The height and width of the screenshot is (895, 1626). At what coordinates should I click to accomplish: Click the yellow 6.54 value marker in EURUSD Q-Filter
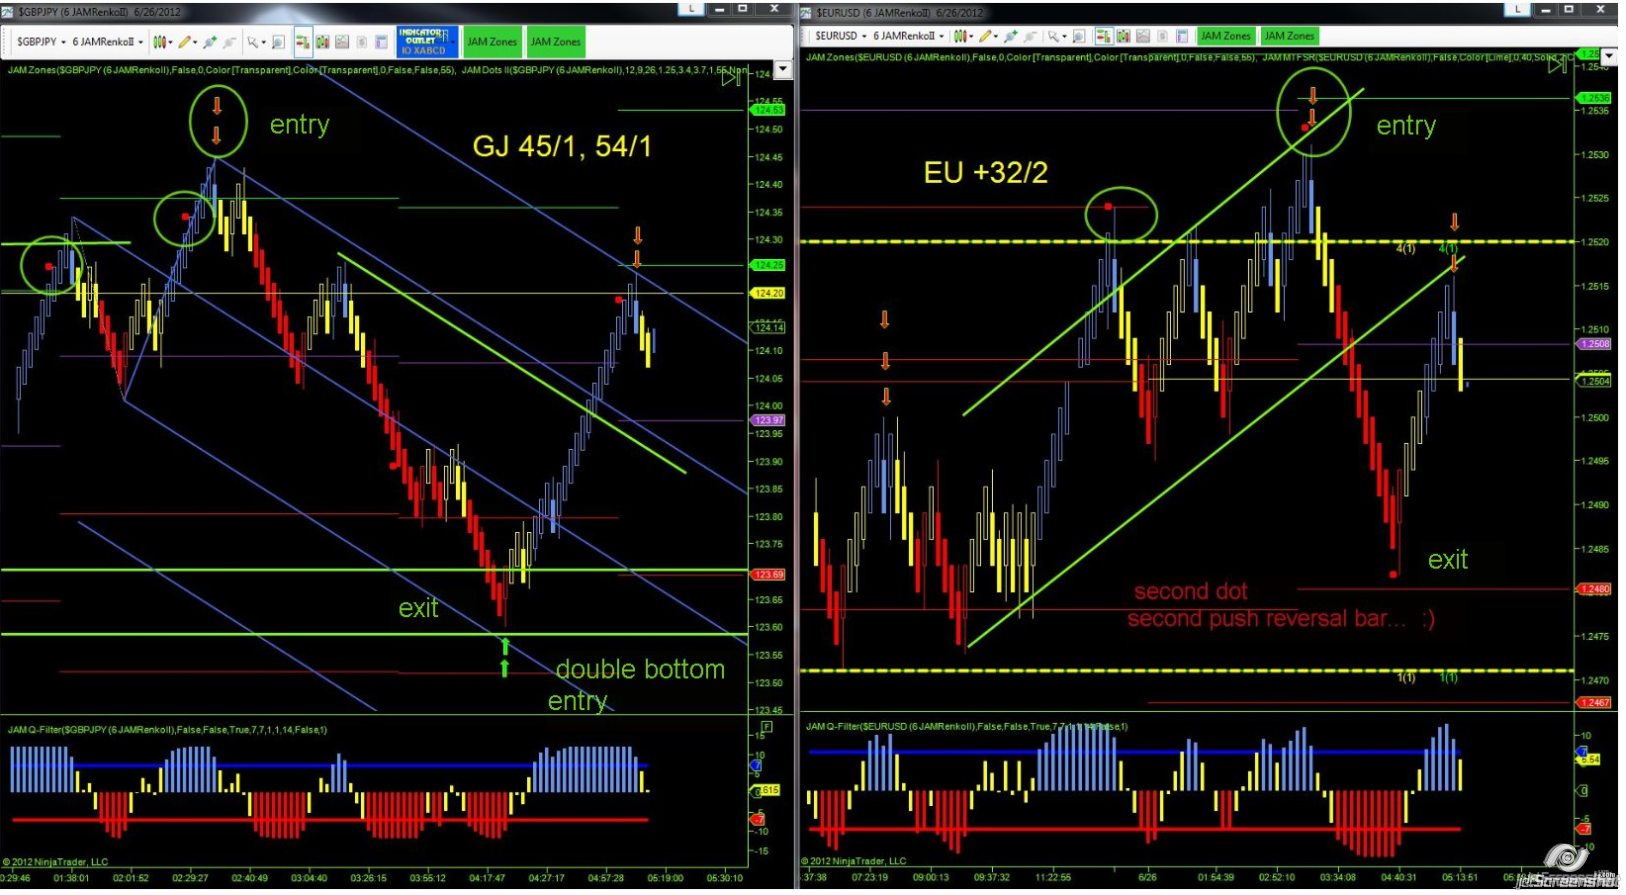coord(1589,760)
